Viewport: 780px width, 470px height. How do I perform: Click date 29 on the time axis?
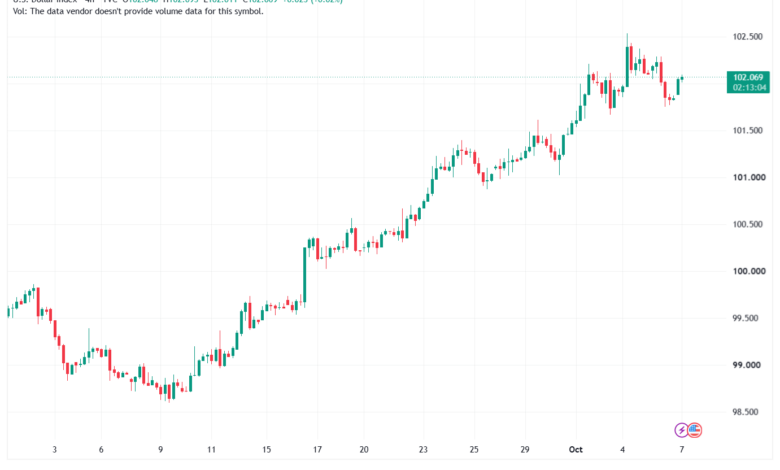(x=525, y=450)
